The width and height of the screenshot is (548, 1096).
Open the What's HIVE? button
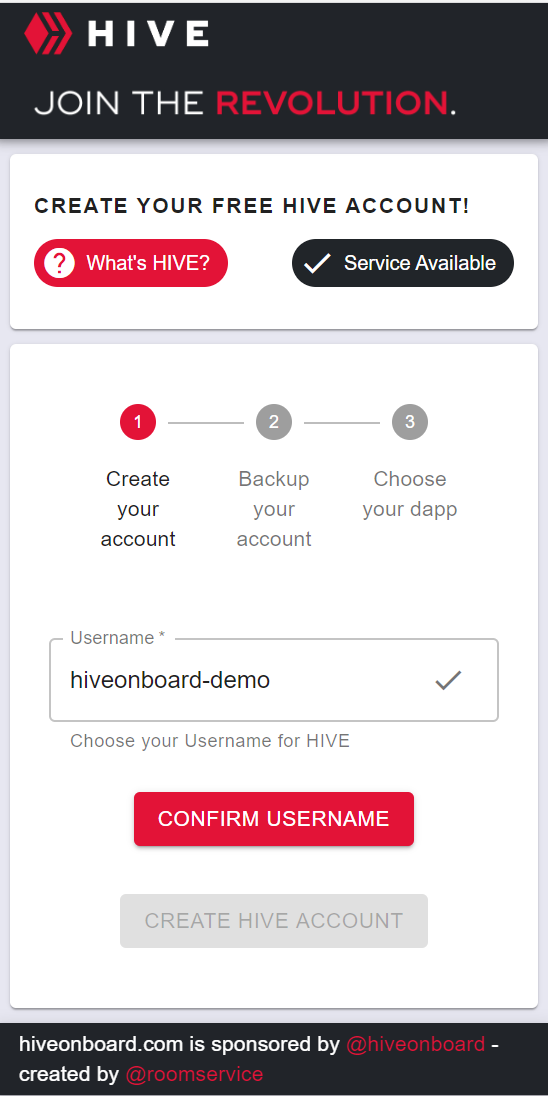(131, 263)
